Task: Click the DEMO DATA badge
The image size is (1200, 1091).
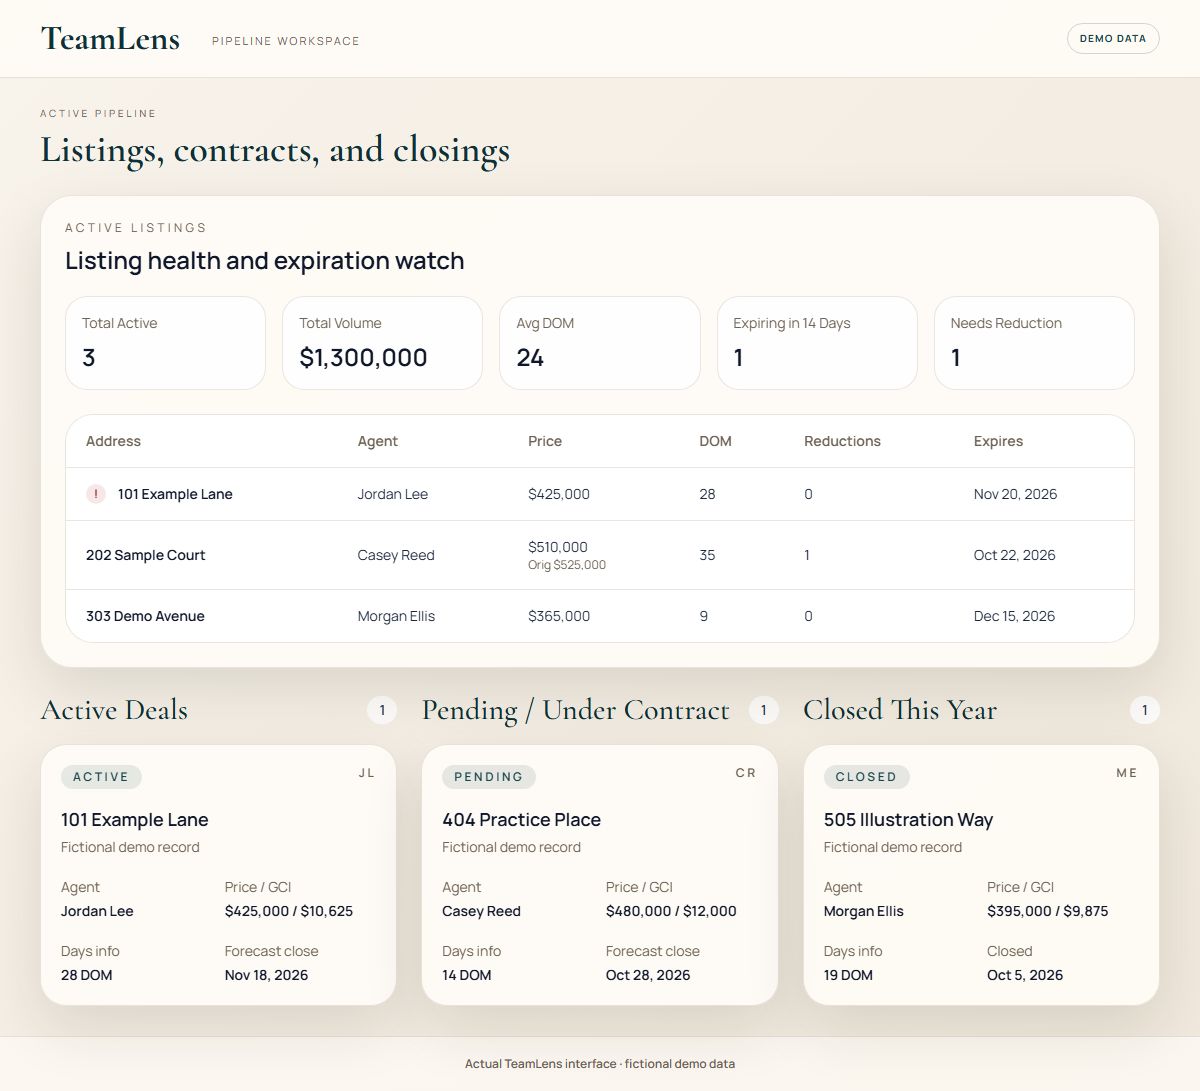Action: [x=1113, y=39]
